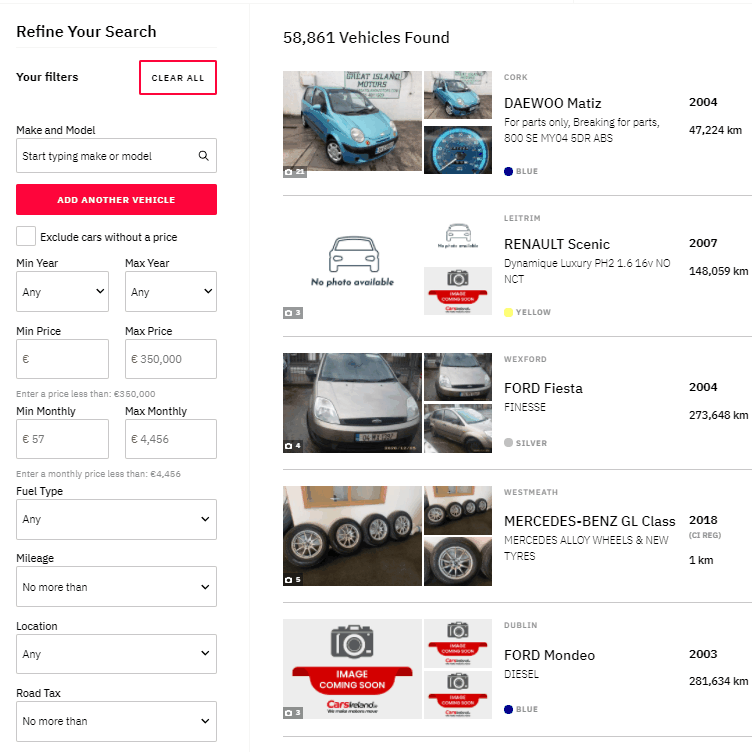This screenshot has height=752, width=752.
Task: Click WESTMEATH location label
Action: coord(531,492)
